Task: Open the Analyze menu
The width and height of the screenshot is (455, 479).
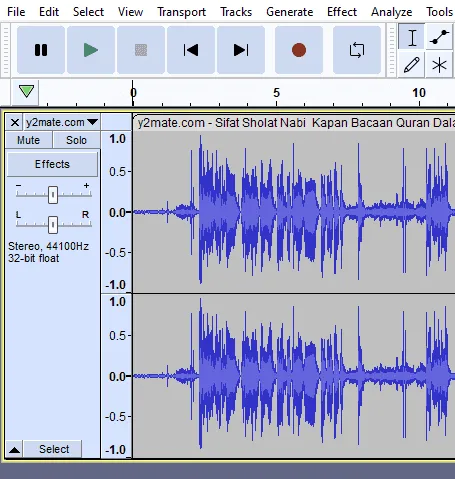Action: click(392, 12)
